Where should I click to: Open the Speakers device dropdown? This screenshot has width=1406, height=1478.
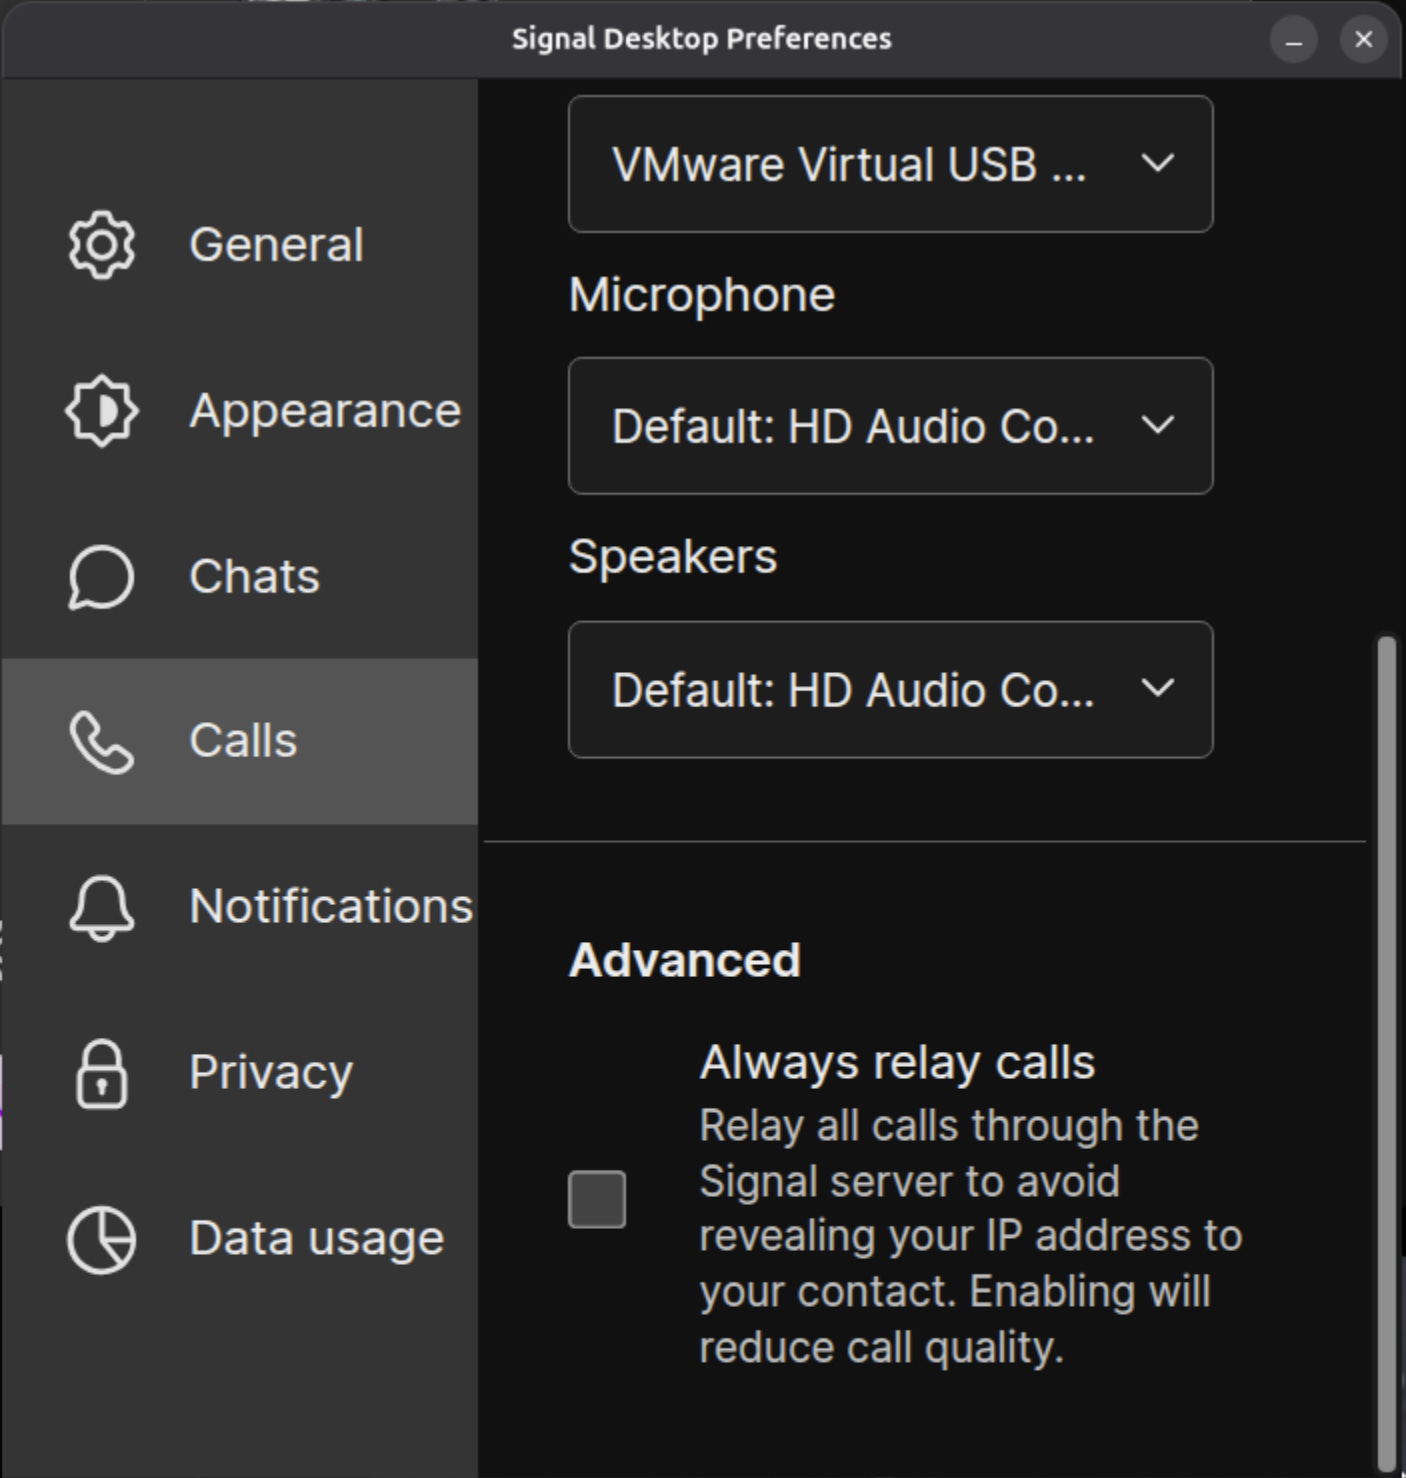coord(890,690)
